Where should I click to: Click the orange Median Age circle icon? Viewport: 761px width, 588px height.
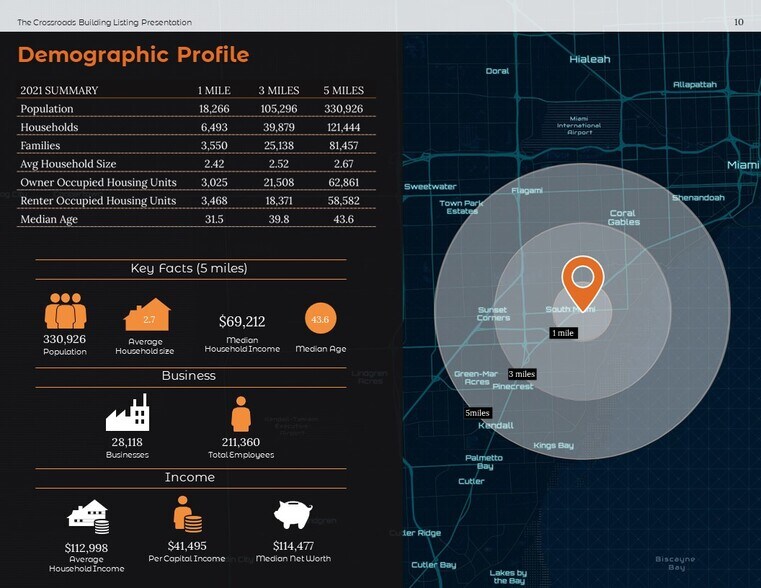pos(320,319)
